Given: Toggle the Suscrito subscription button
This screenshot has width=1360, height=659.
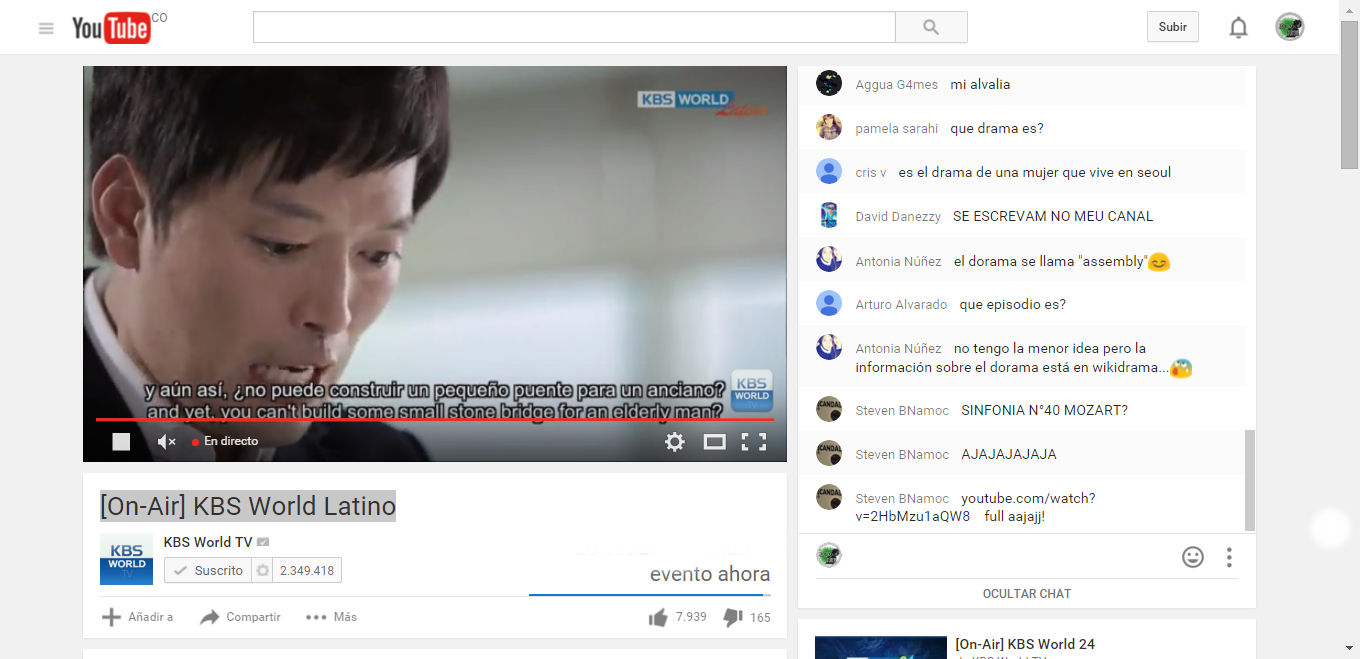Looking at the screenshot, I should tap(208, 570).
